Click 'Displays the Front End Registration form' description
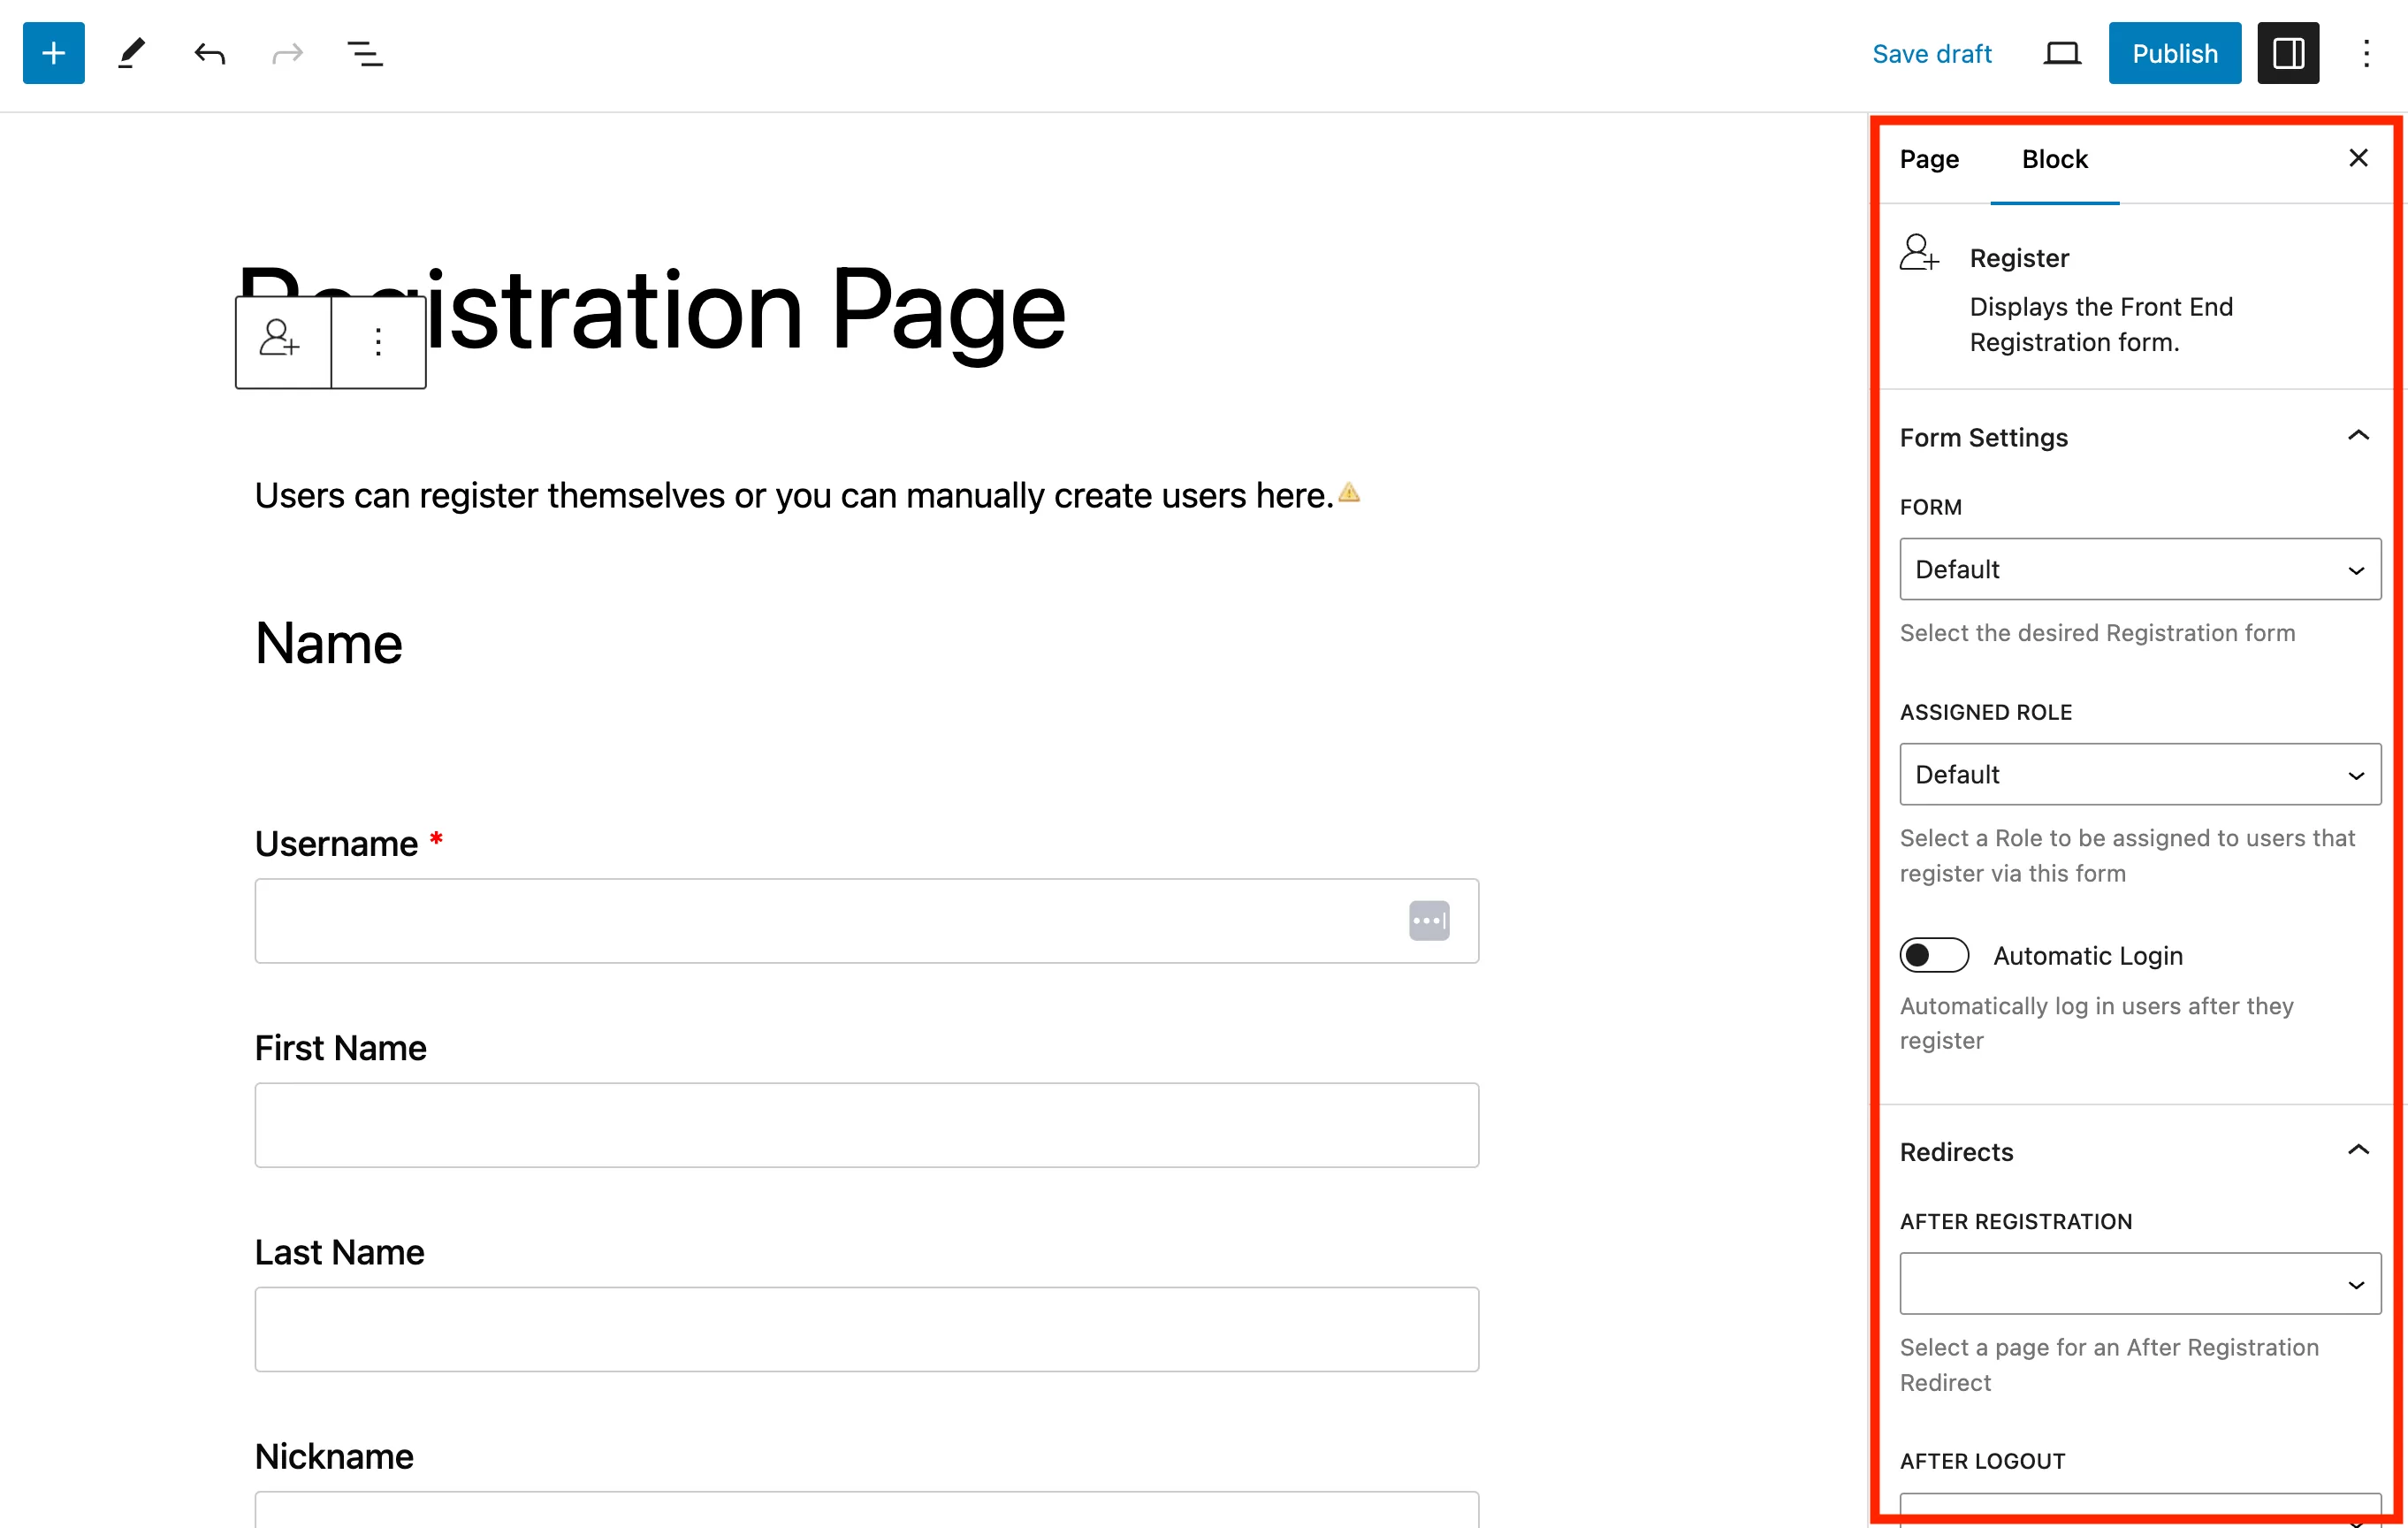 [2101, 324]
